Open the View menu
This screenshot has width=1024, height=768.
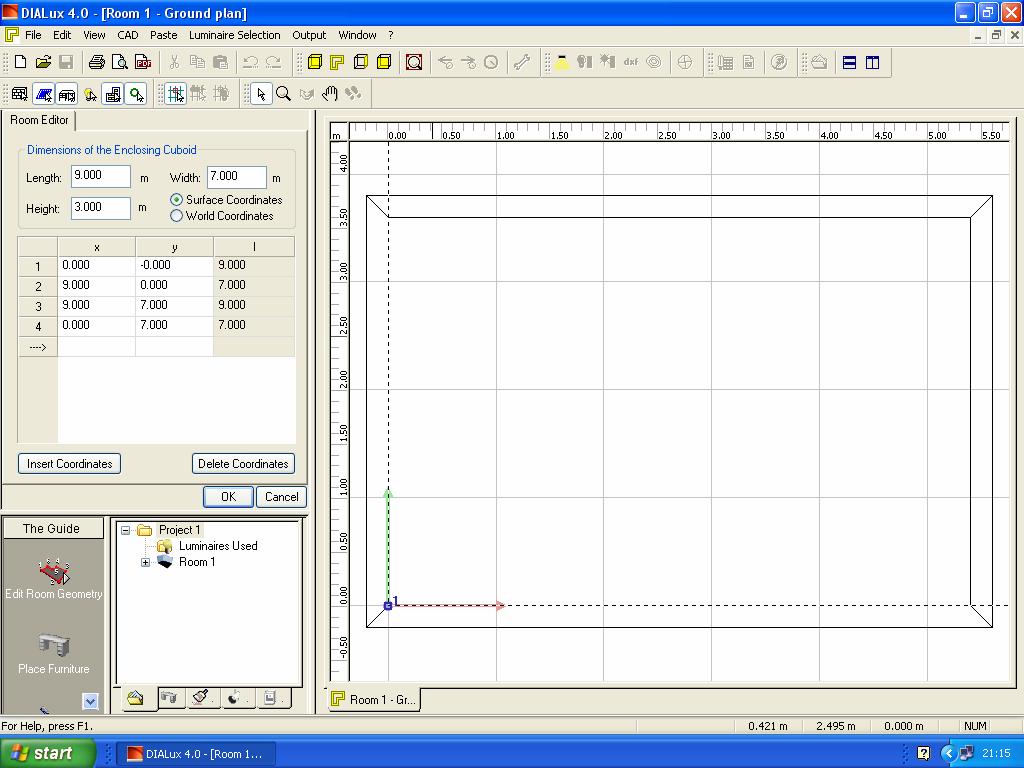click(94, 35)
